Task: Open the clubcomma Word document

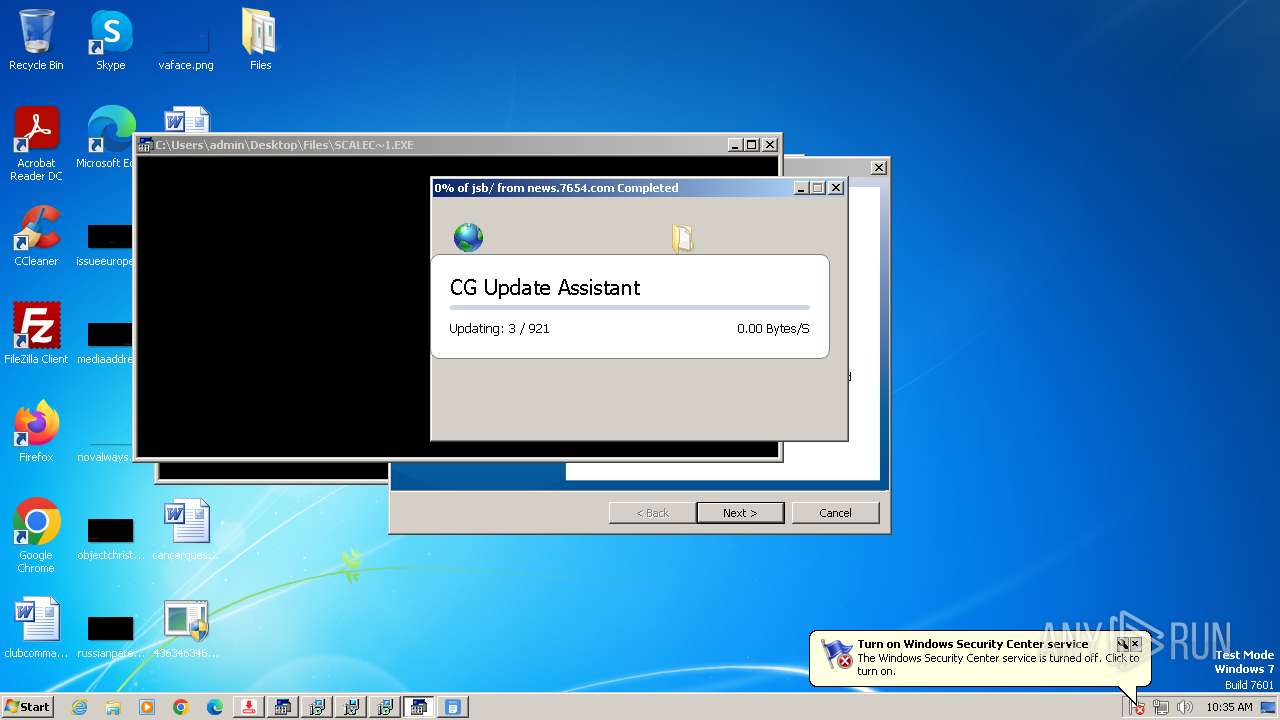Action: click(x=36, y=628)
